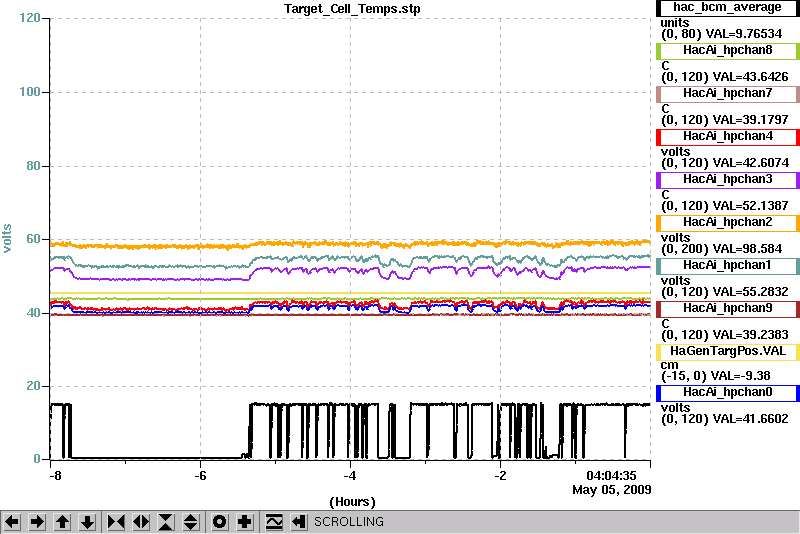800x534 pixels.
Task: Click the -4 x-axis tick label
Action: click(349, 476)
